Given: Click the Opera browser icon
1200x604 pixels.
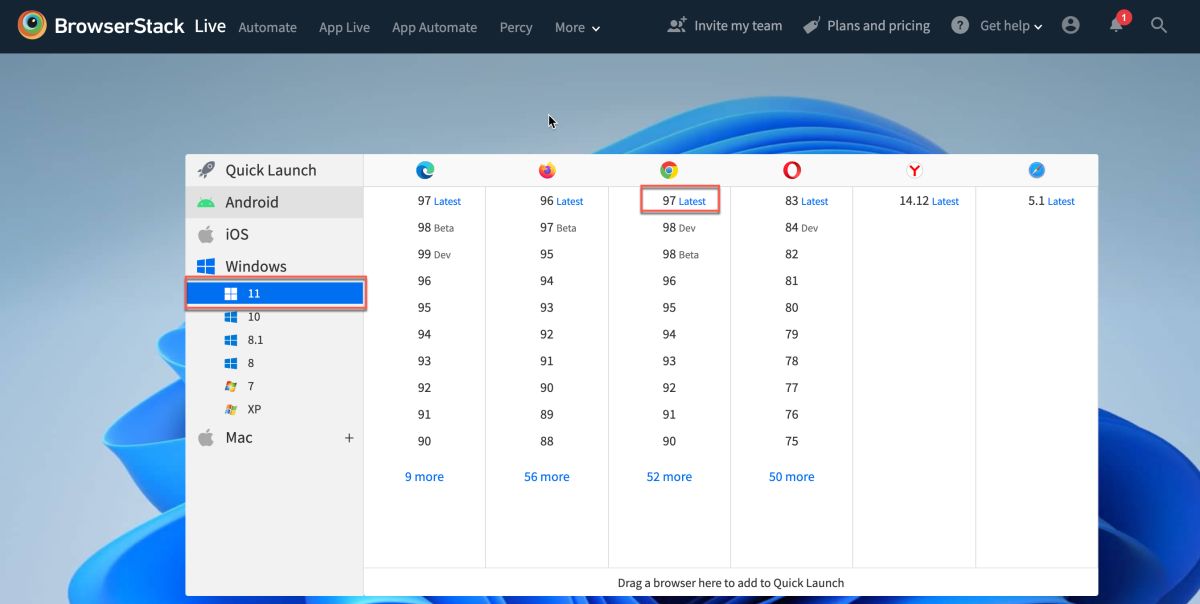Looking at the screenshot, I should pyautogui.click(x=792, y=171).
